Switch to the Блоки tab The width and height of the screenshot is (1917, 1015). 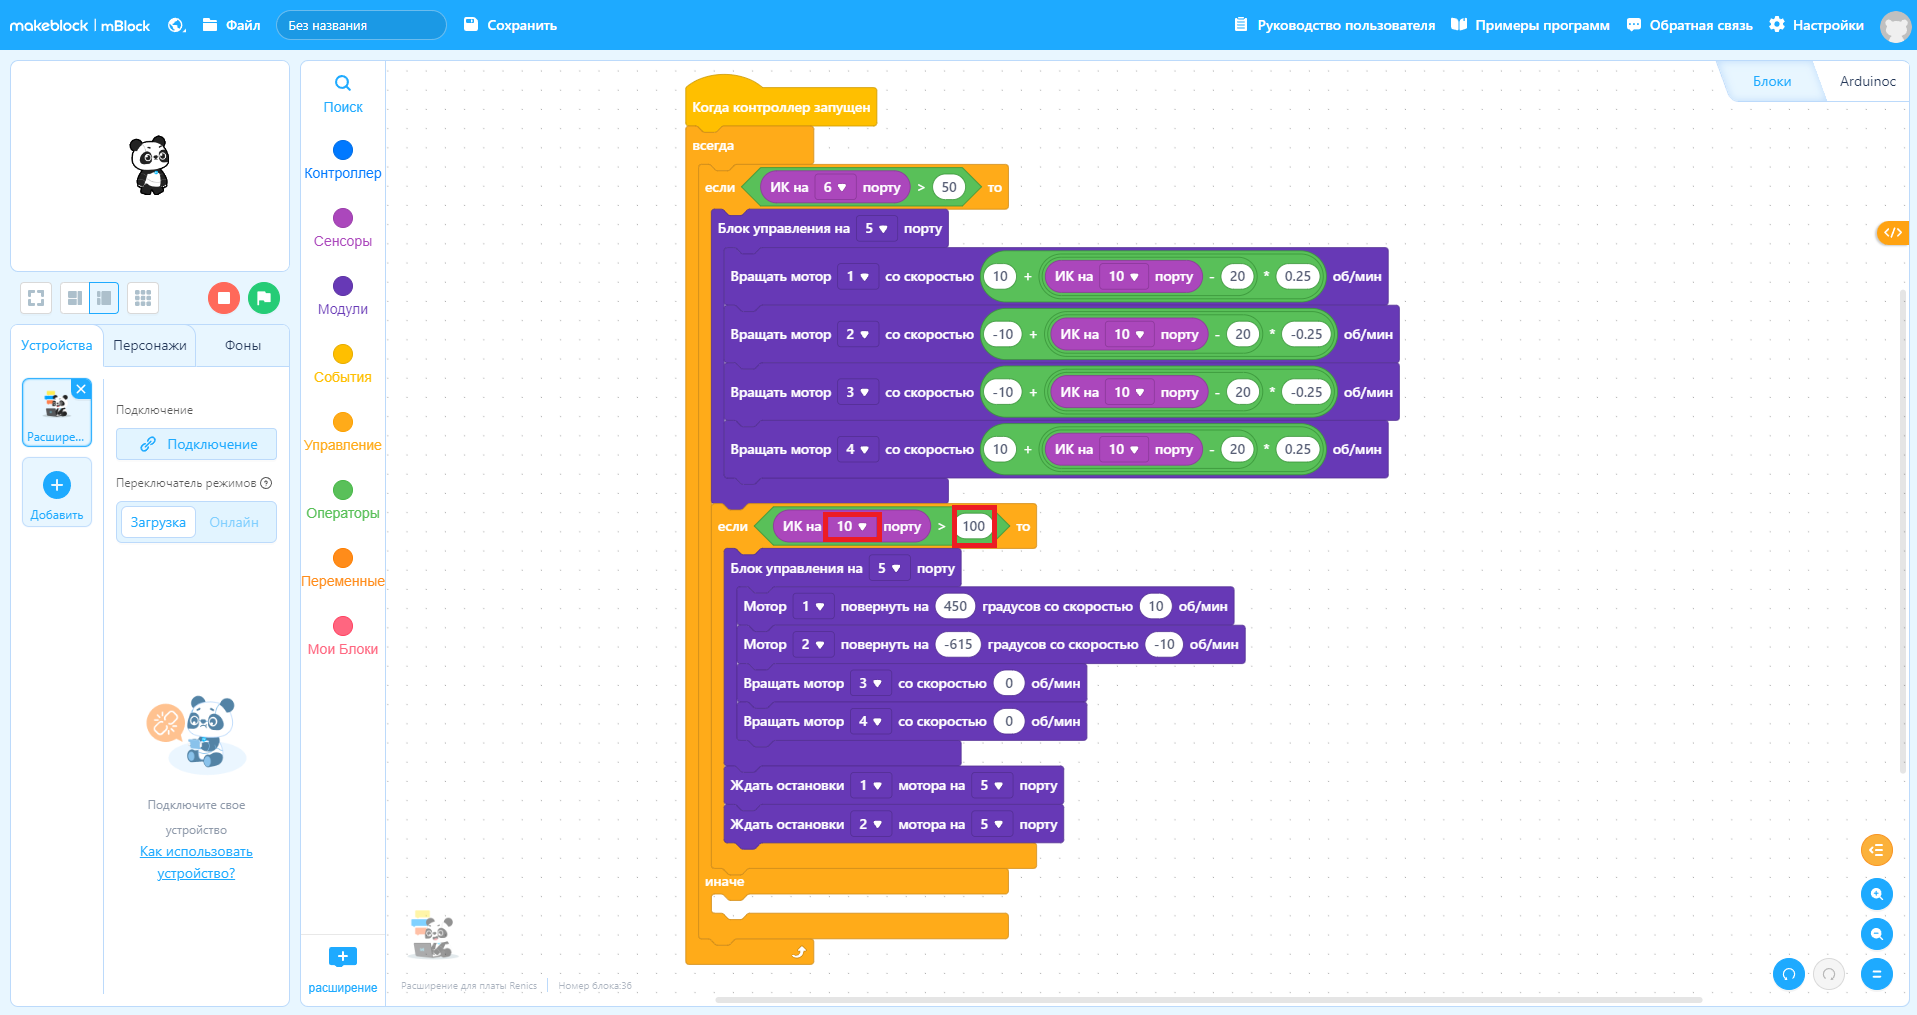(1772, 81)
